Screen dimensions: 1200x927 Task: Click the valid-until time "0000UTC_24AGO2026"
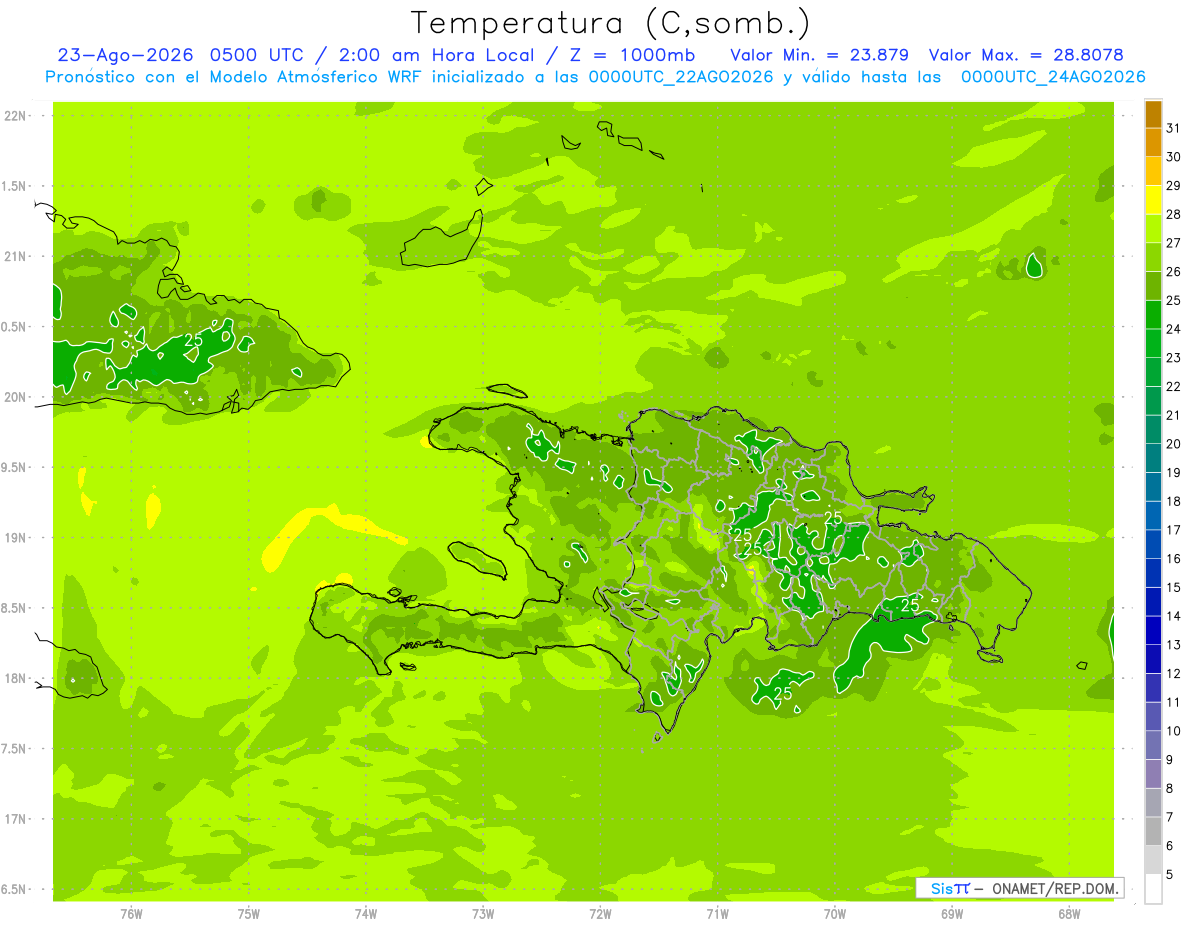pyautogui.click(x=1053, y=77)
